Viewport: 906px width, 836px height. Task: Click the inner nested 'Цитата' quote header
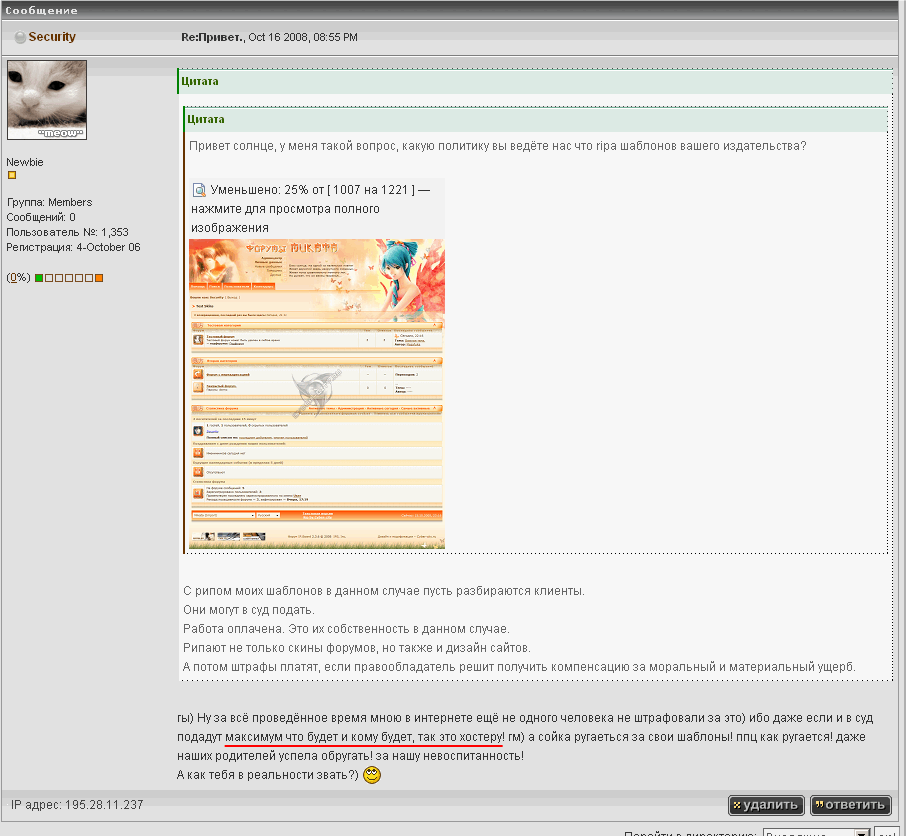pos(205,119)
